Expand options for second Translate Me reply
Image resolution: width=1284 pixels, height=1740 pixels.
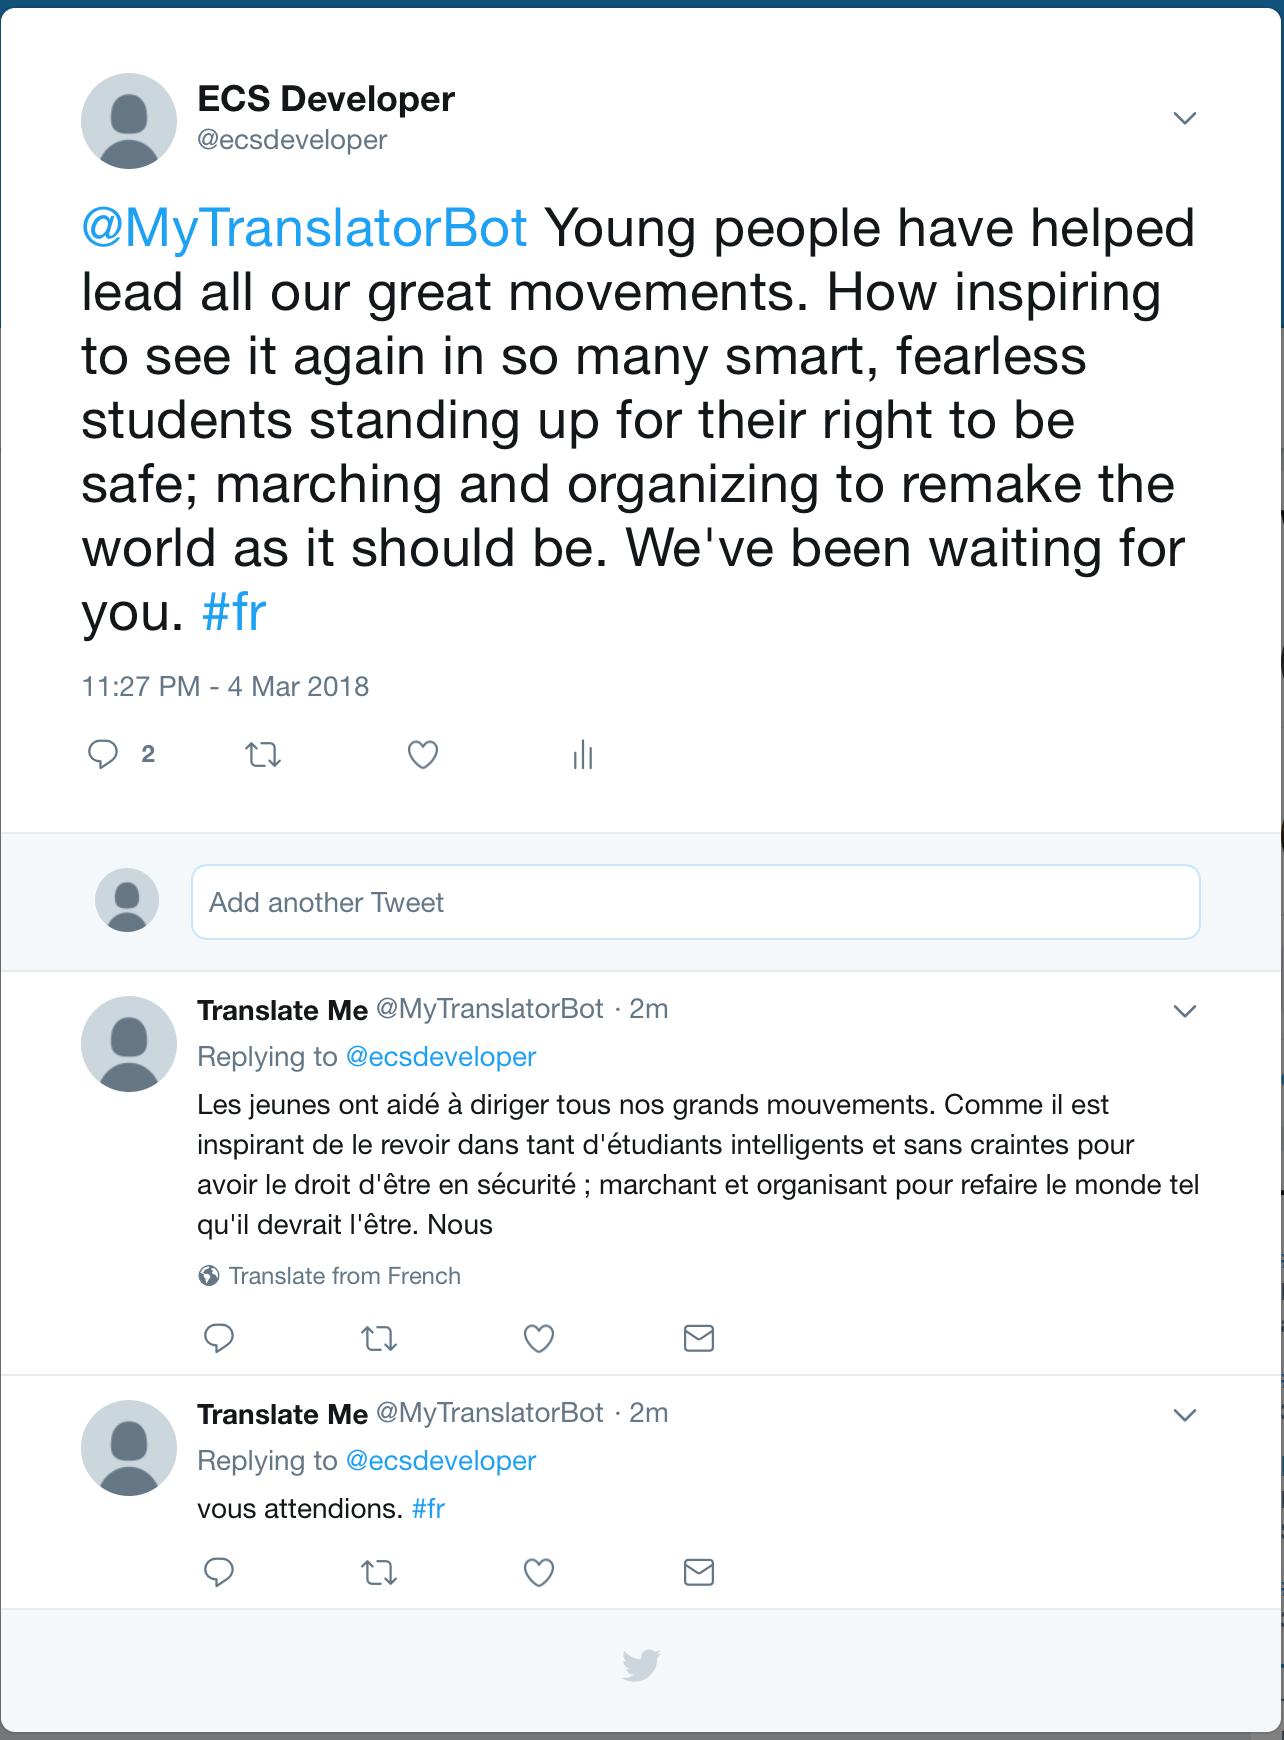(1185, 1415)
